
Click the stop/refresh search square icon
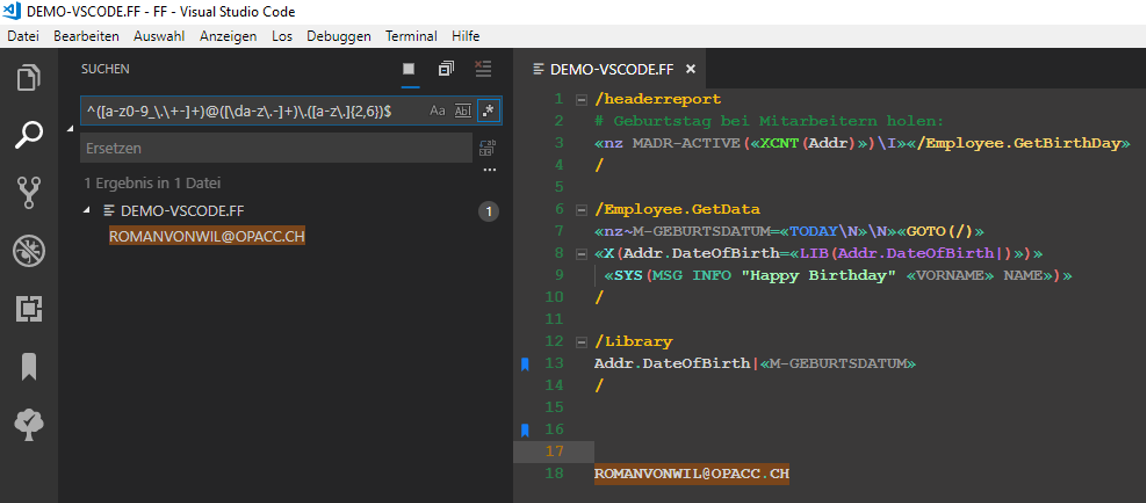coord(409,69)
